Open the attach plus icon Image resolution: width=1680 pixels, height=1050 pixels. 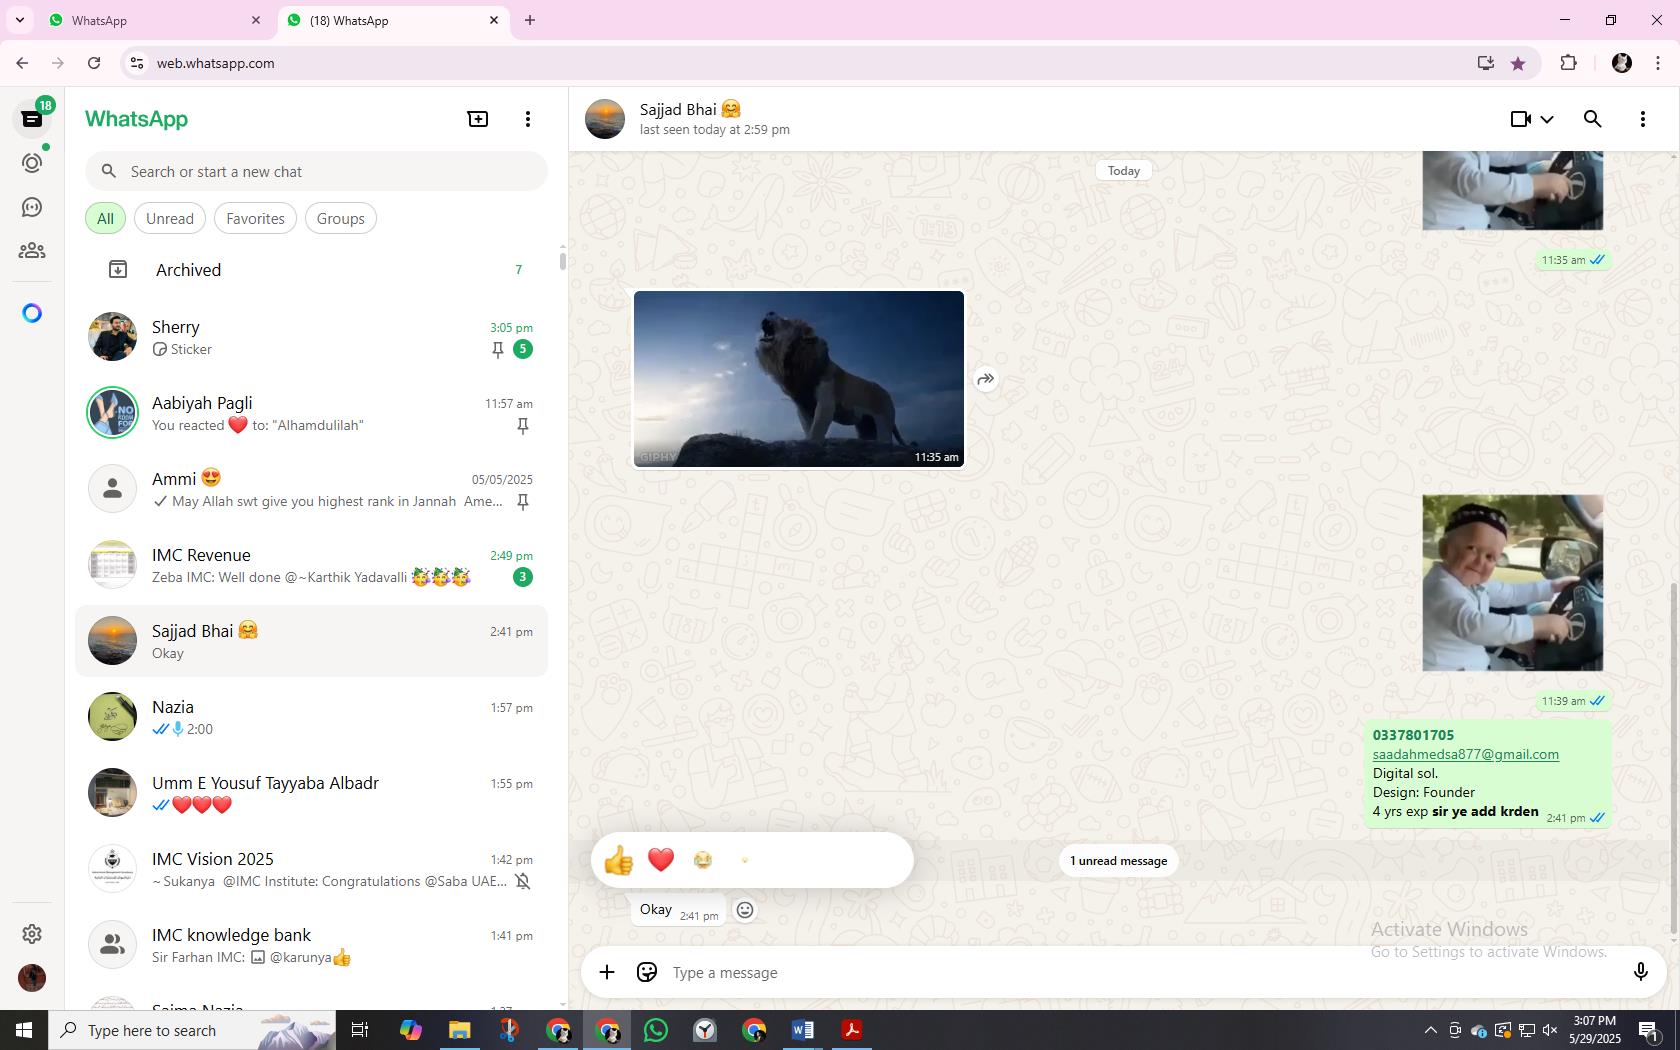(607, 972)
